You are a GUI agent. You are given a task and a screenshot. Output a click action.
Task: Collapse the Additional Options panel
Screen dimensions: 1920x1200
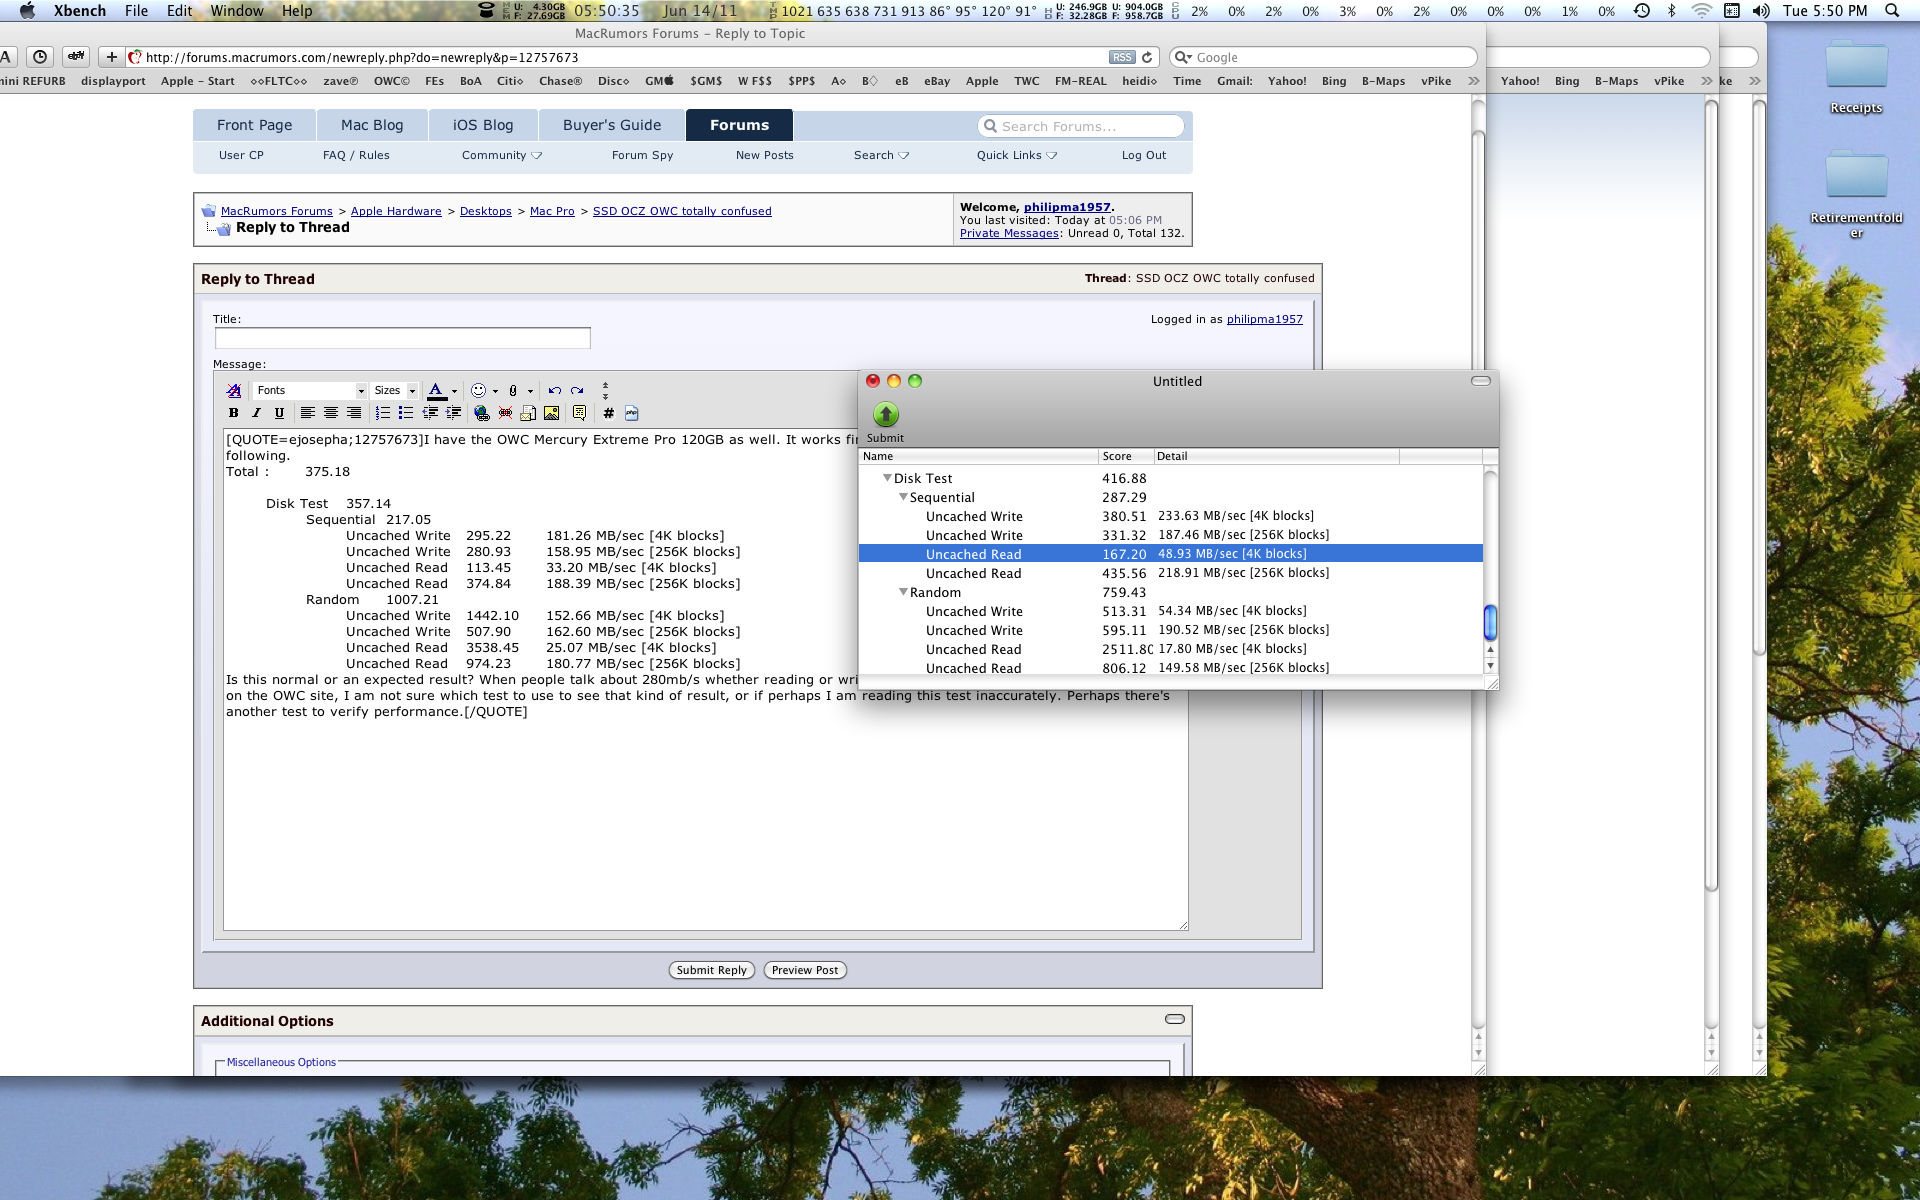click(x=1175, y=1019)
